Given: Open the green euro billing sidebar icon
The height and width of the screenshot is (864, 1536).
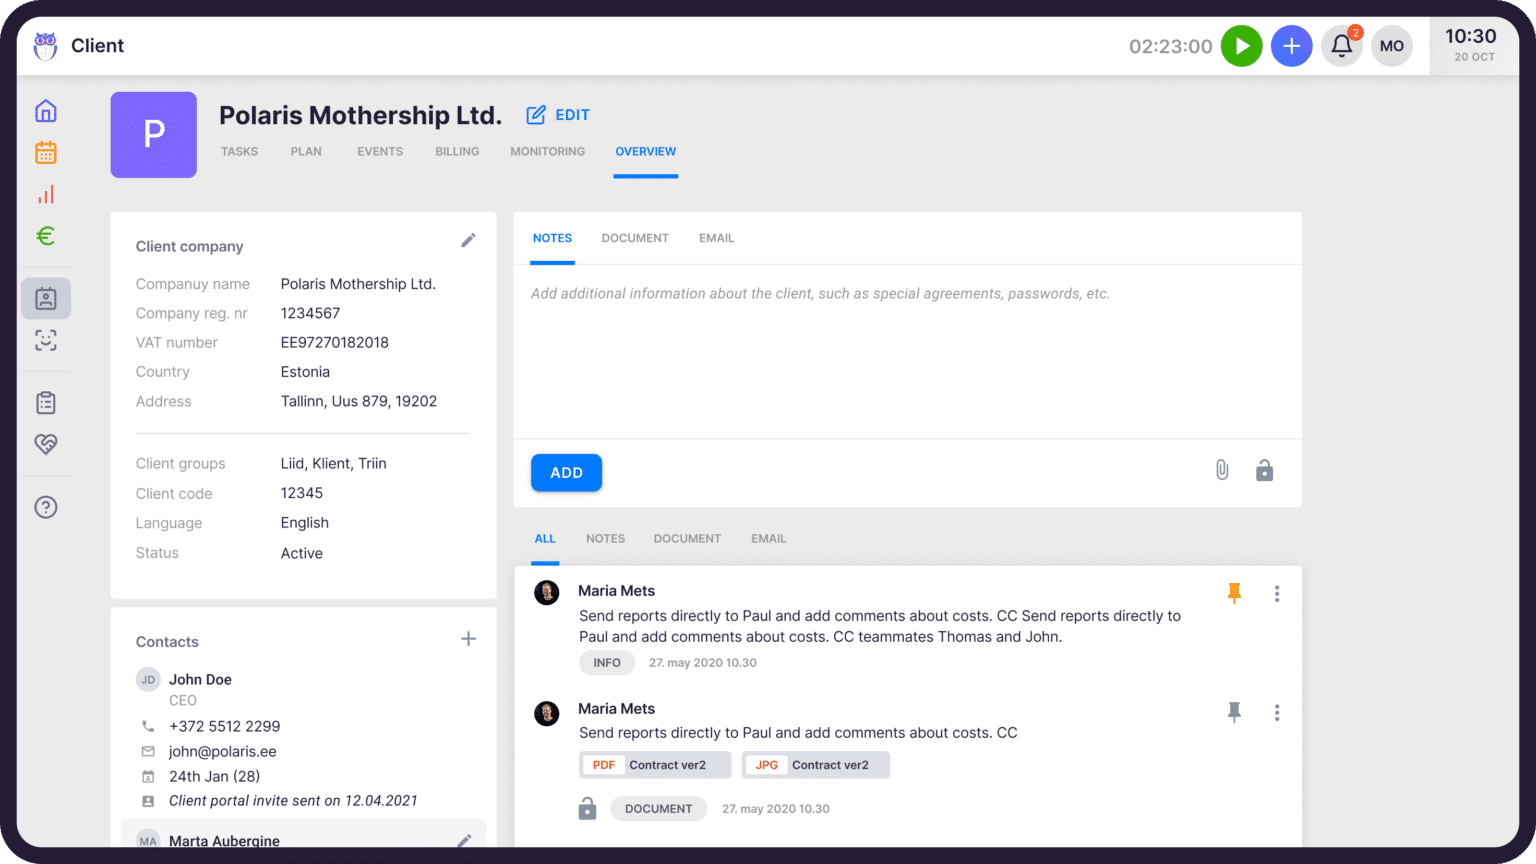Looking at the screenshot, I should (x=46, y=236).
